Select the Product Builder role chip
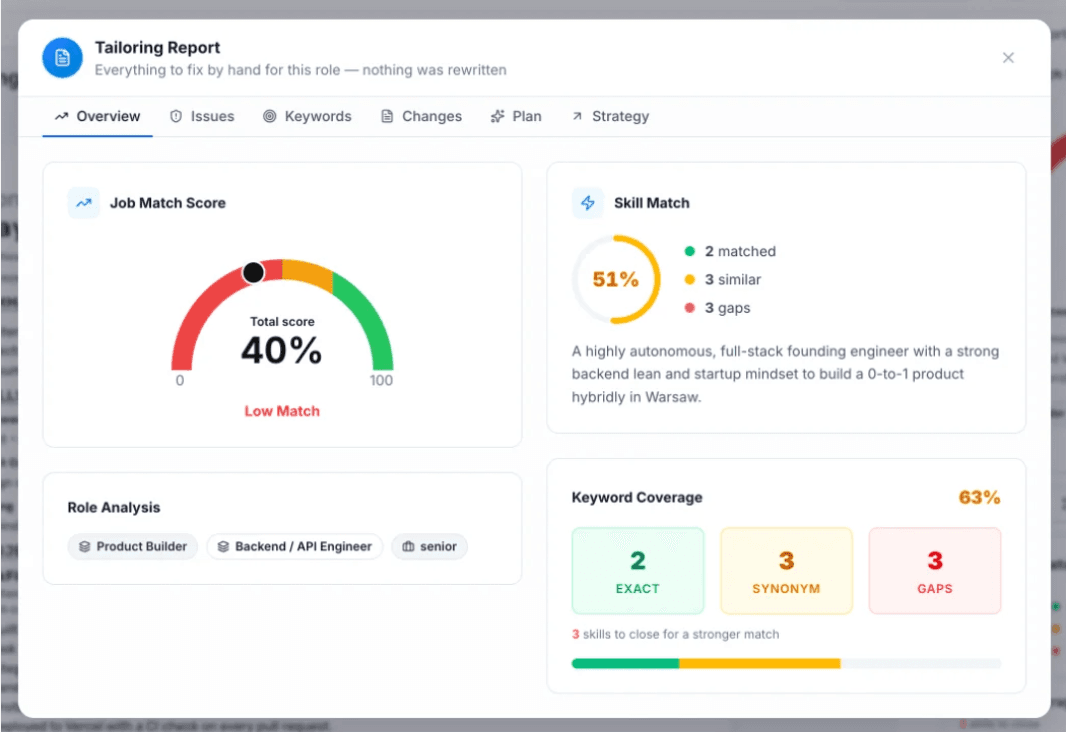Viewport: 1066px width, 732px height. point(133,546)
